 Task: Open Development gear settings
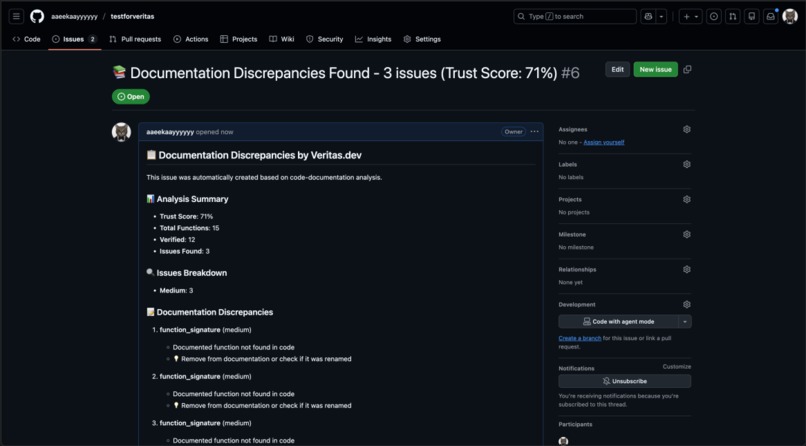pyautogui.click(x=687, y=304)
